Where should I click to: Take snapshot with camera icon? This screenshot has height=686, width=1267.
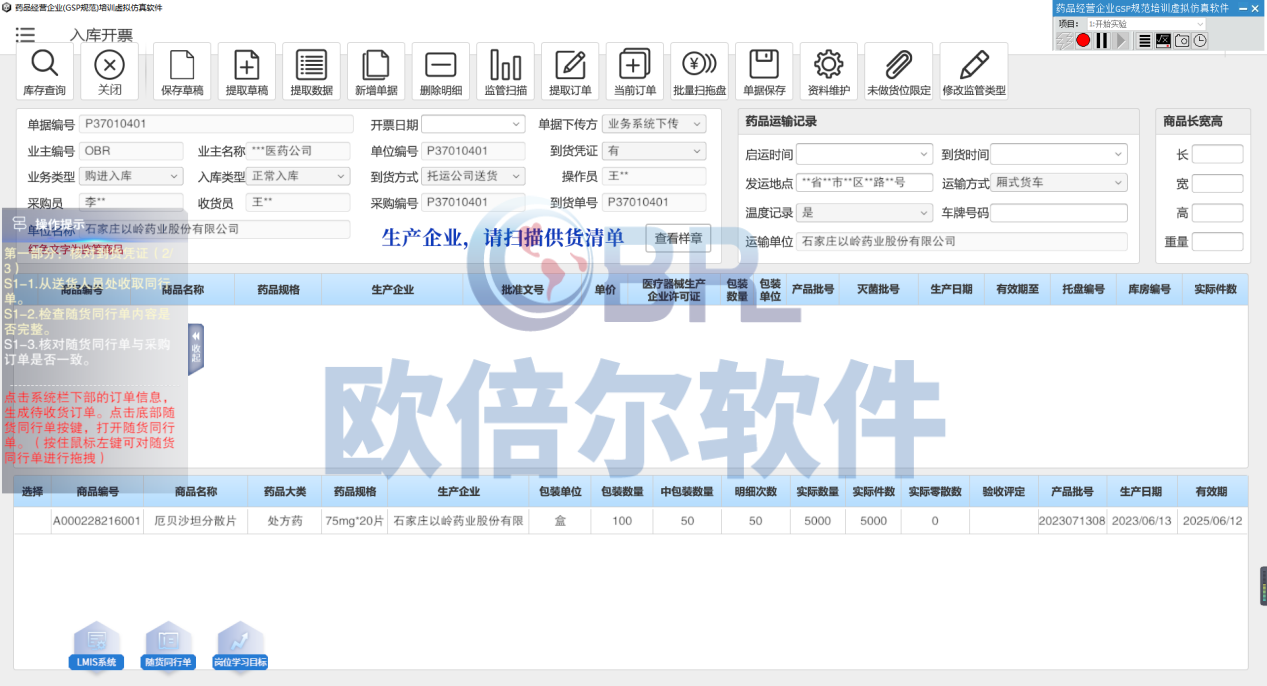pos(1182,40)
